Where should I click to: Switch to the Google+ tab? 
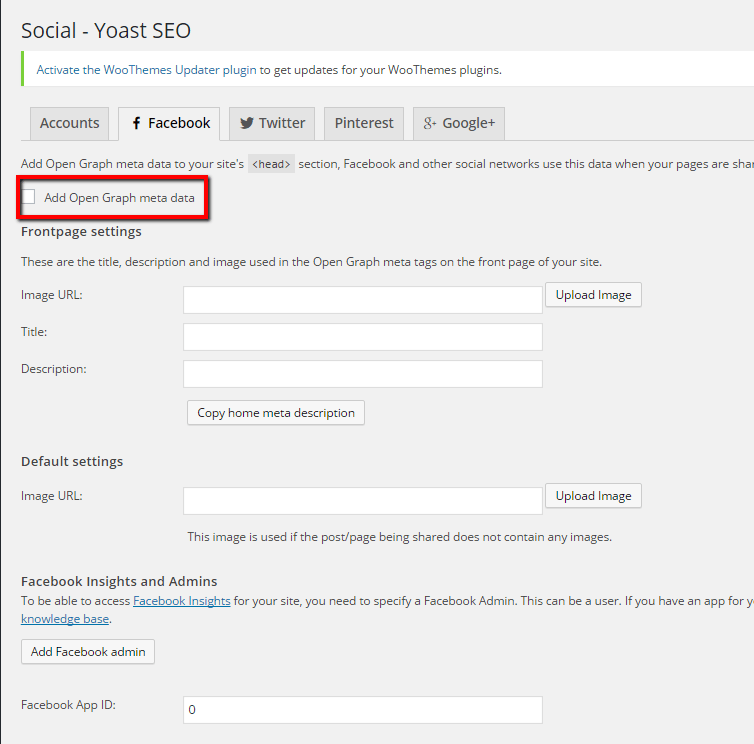click(x=459, y=124)
